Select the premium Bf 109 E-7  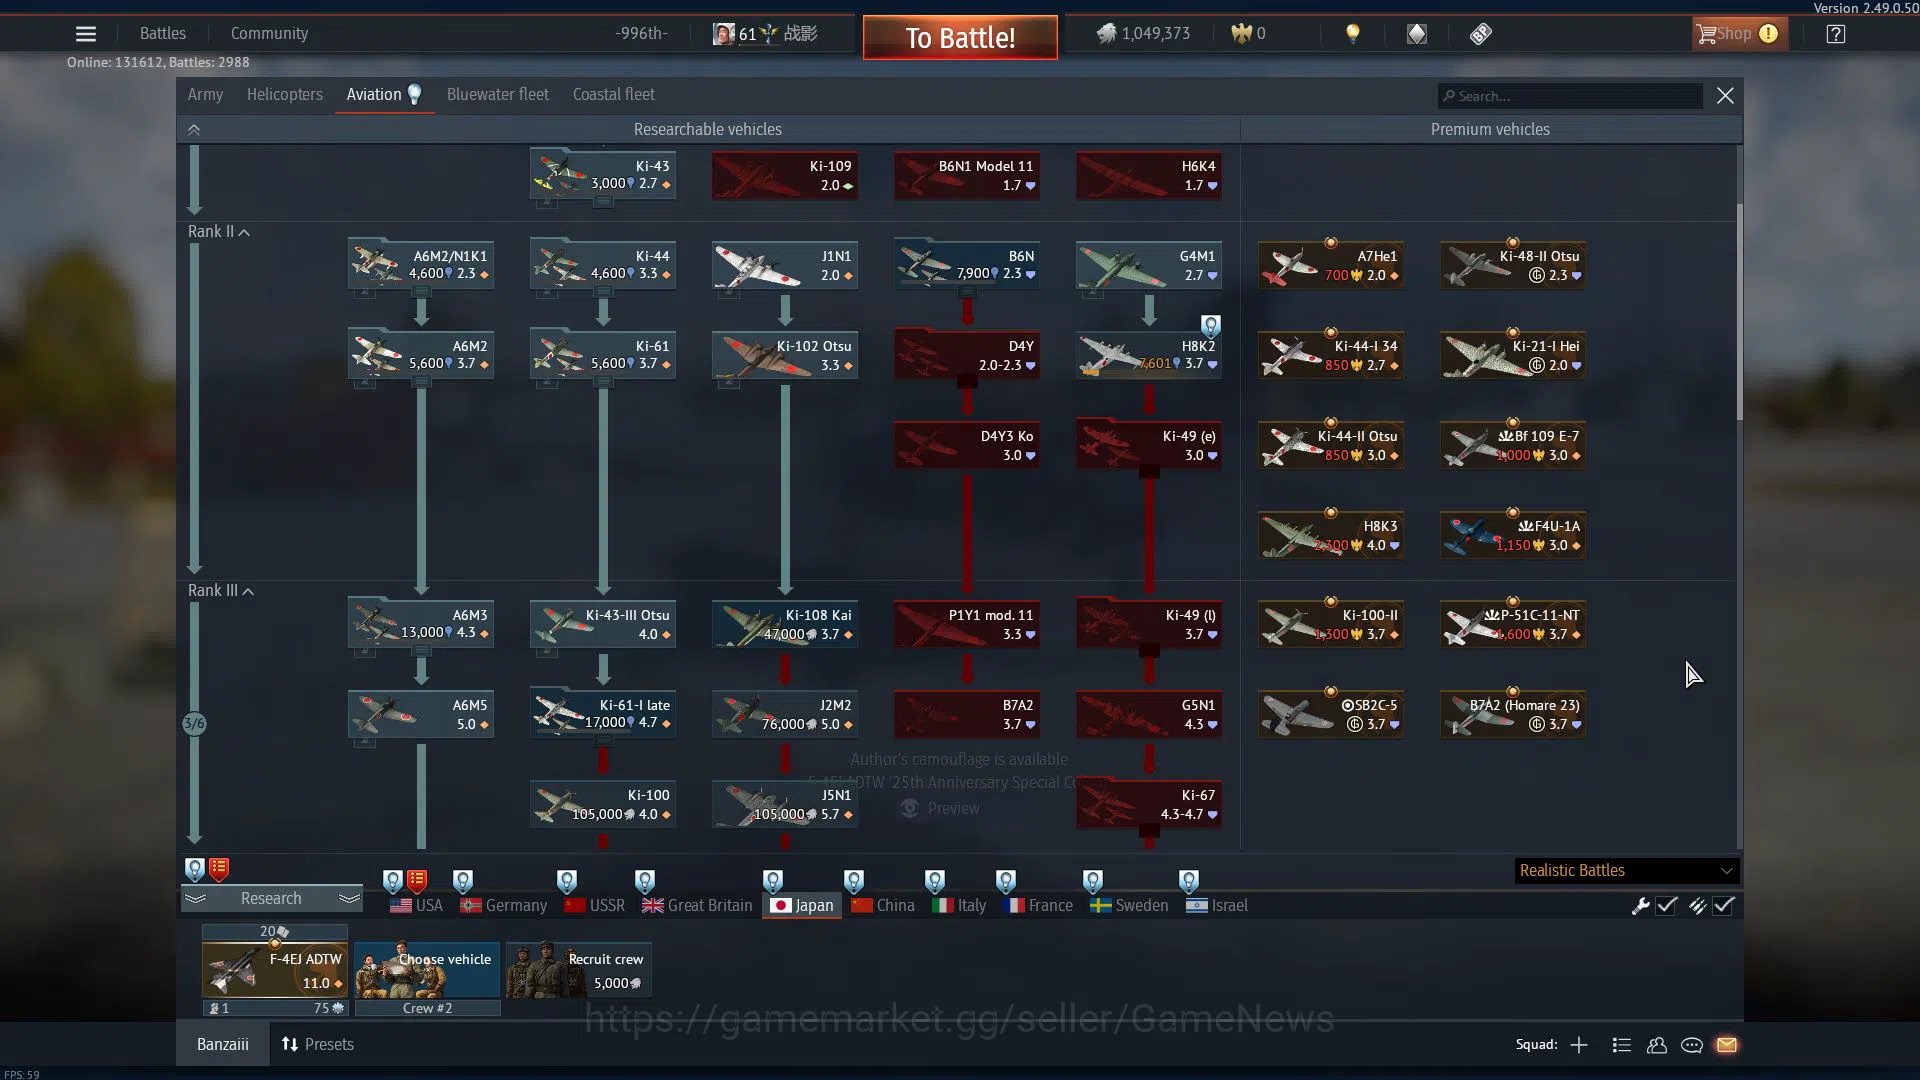pos(1513,445)
